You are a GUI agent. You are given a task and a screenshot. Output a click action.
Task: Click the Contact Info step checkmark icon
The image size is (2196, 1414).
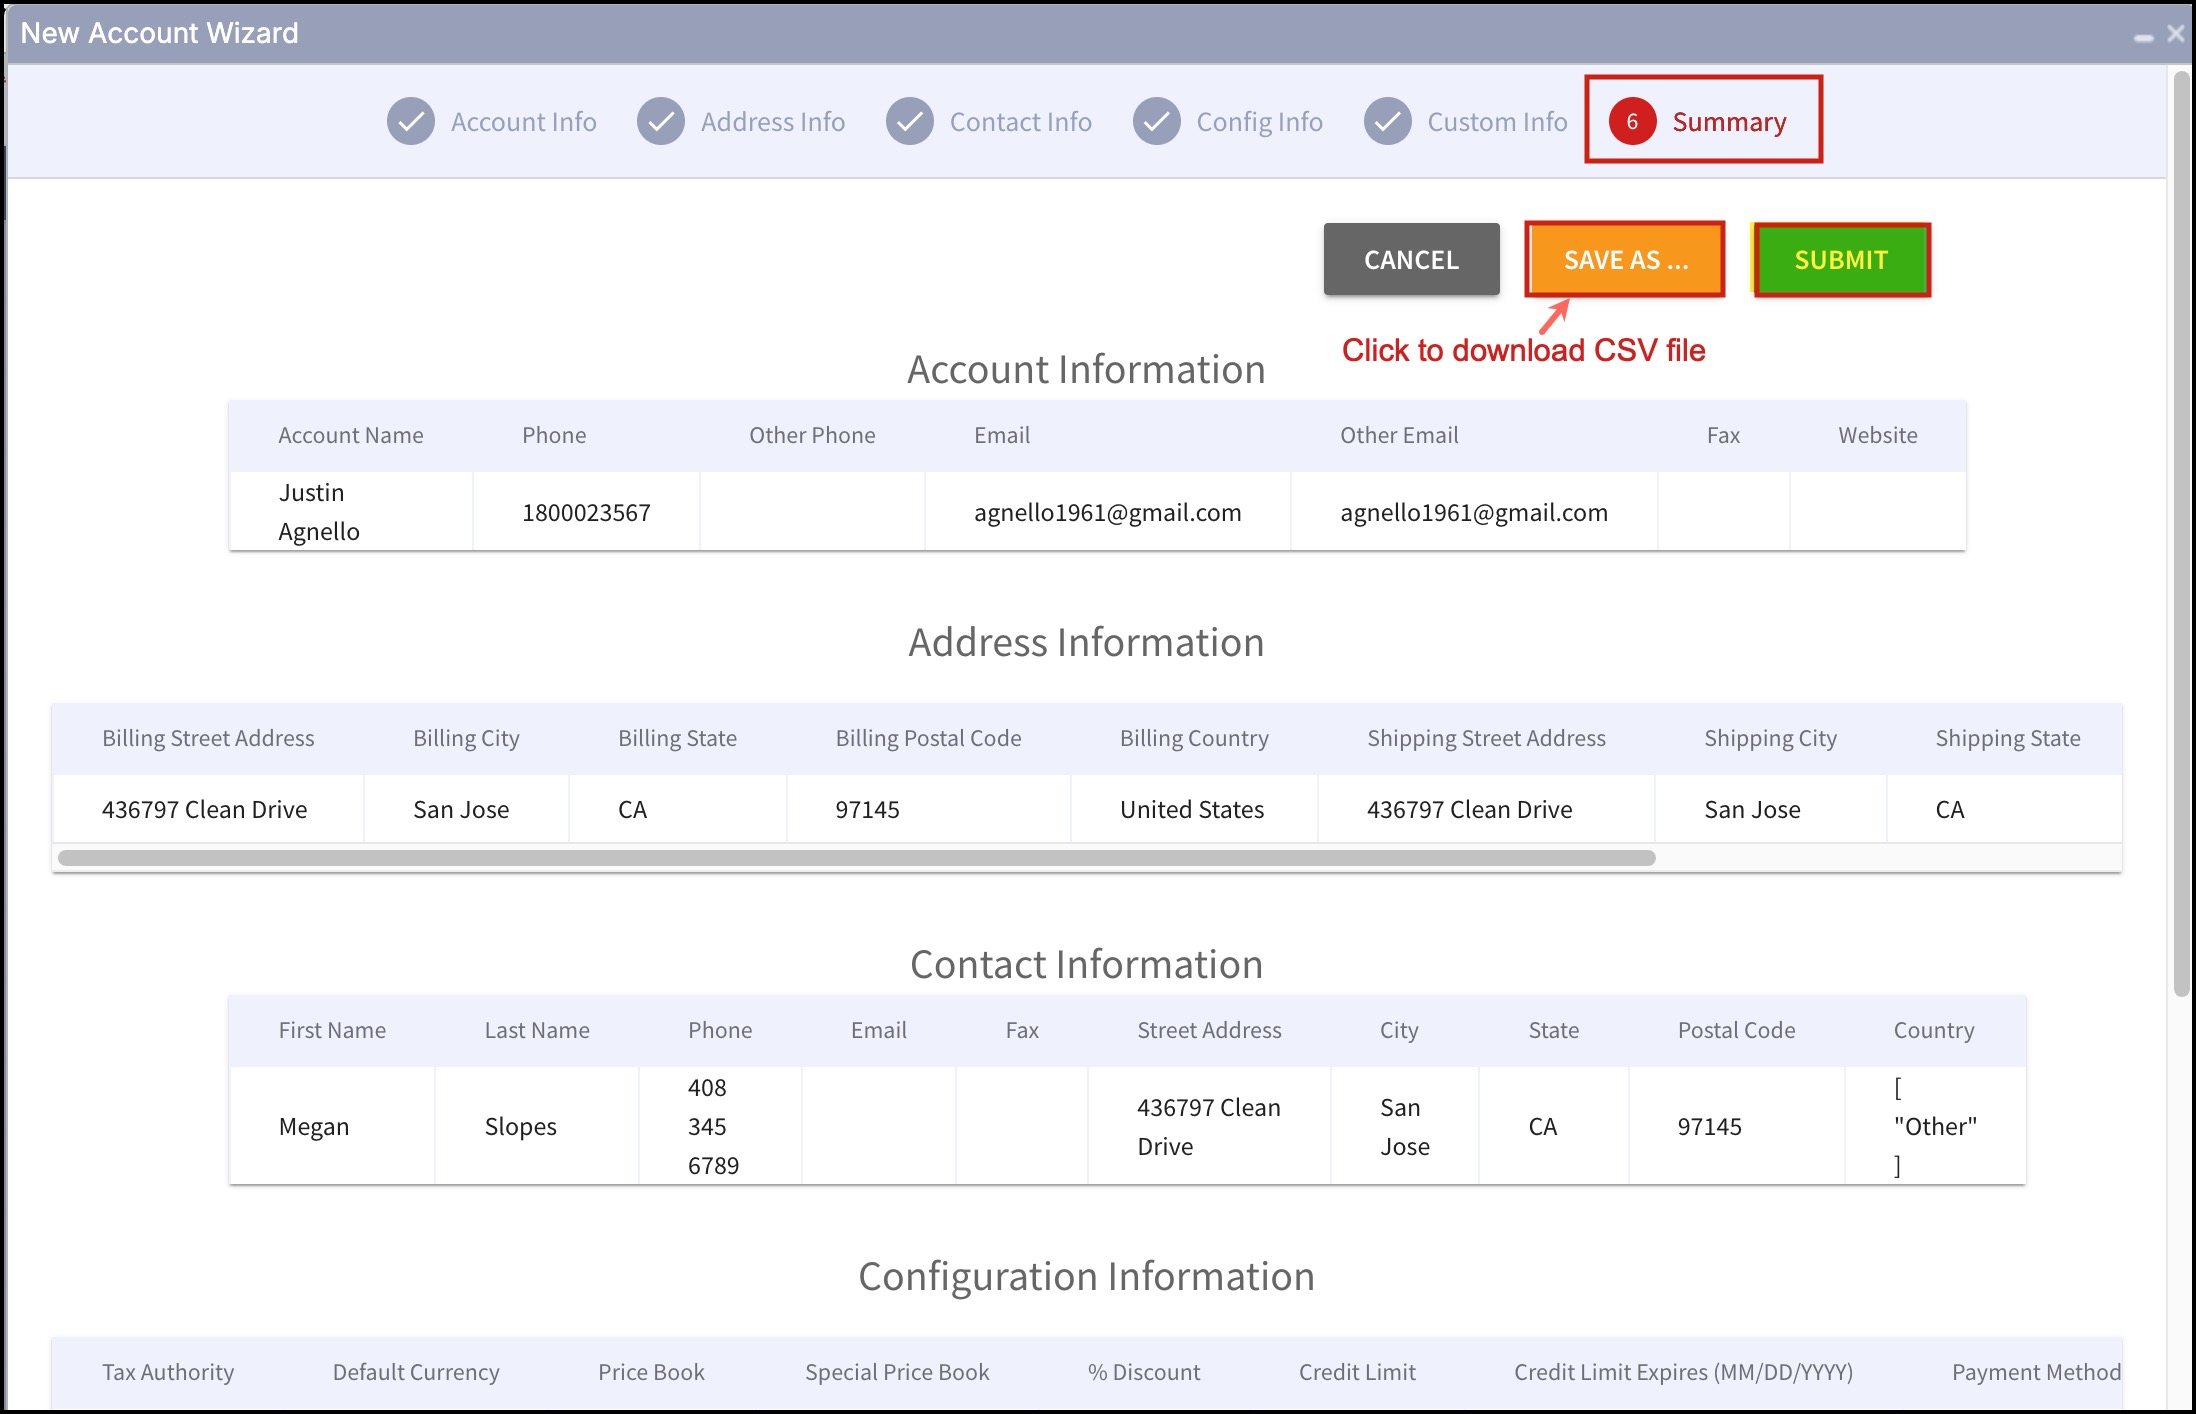[910, 122]
